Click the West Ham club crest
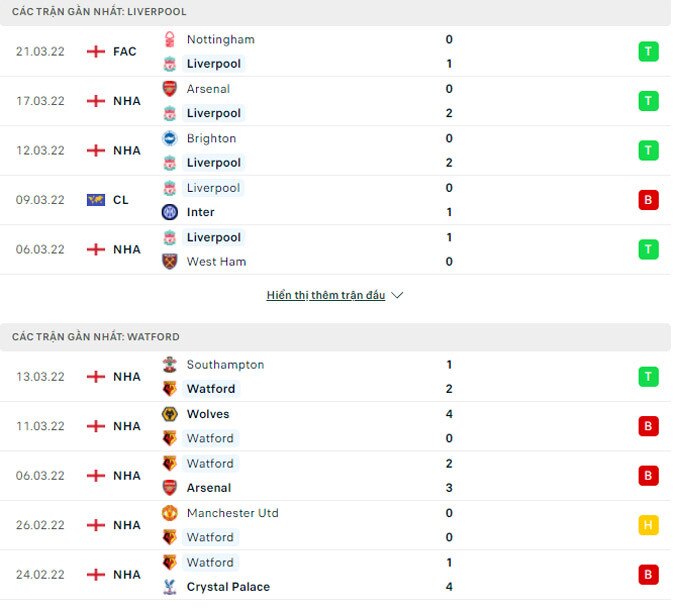The height and width of the screenshot is (610, 680). click(x=170, y=262)
